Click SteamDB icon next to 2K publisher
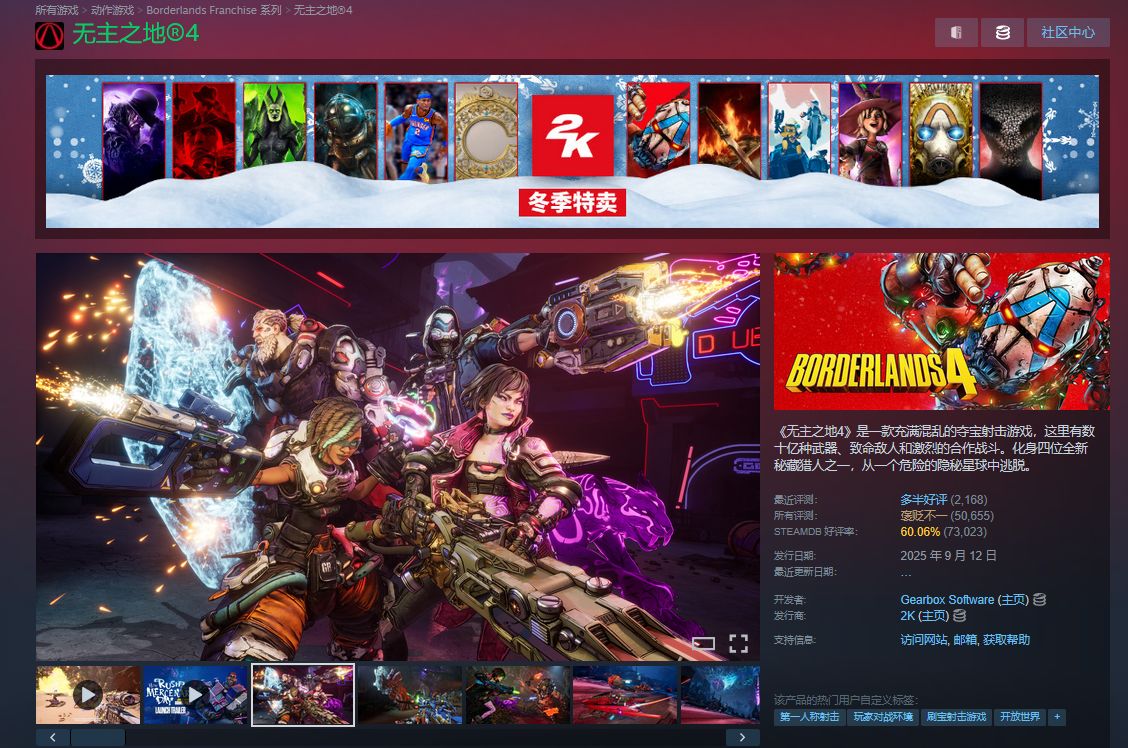 pos(959,616)
